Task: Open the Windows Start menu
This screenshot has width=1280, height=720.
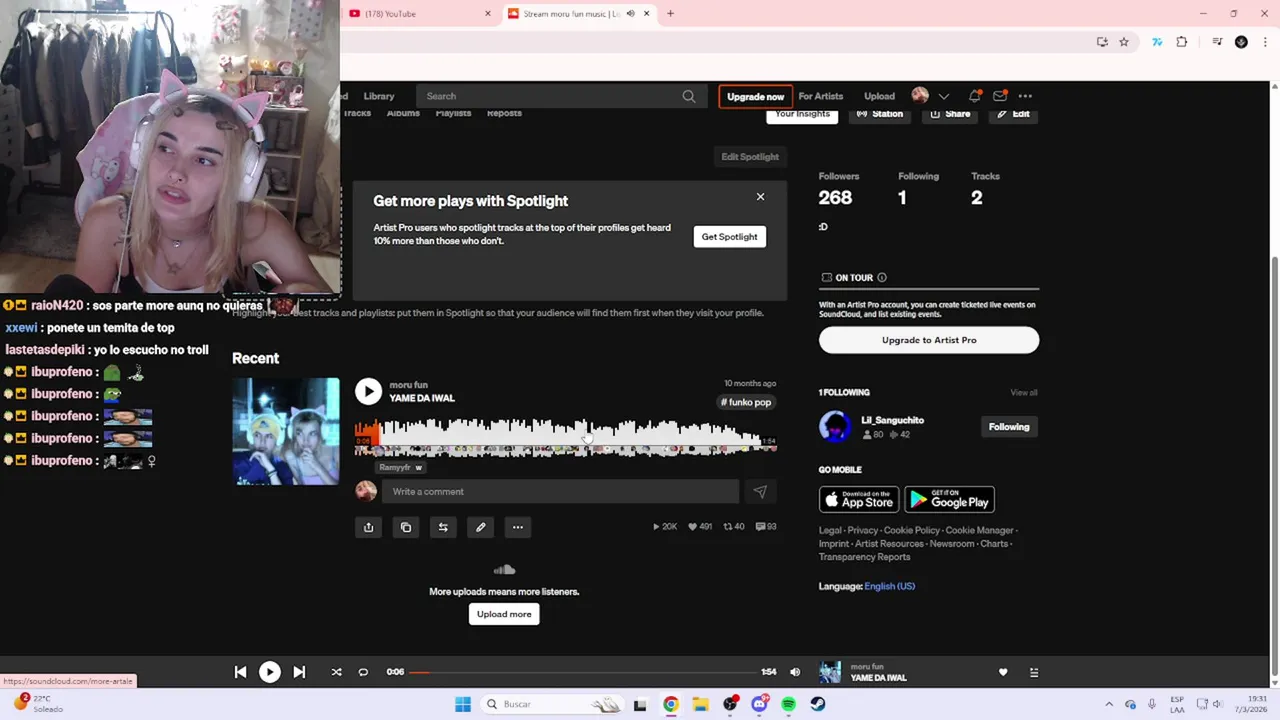Action: click(463, 704)
